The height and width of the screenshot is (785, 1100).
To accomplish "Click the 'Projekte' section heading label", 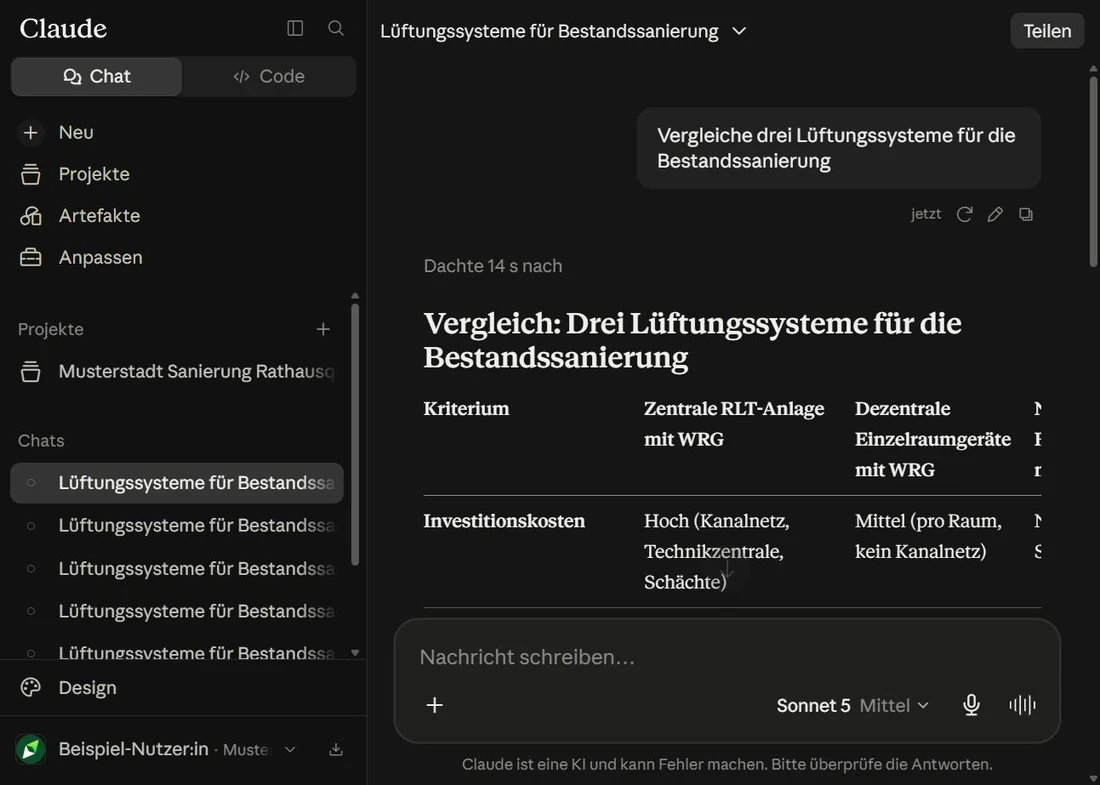I will pos(51,329).
